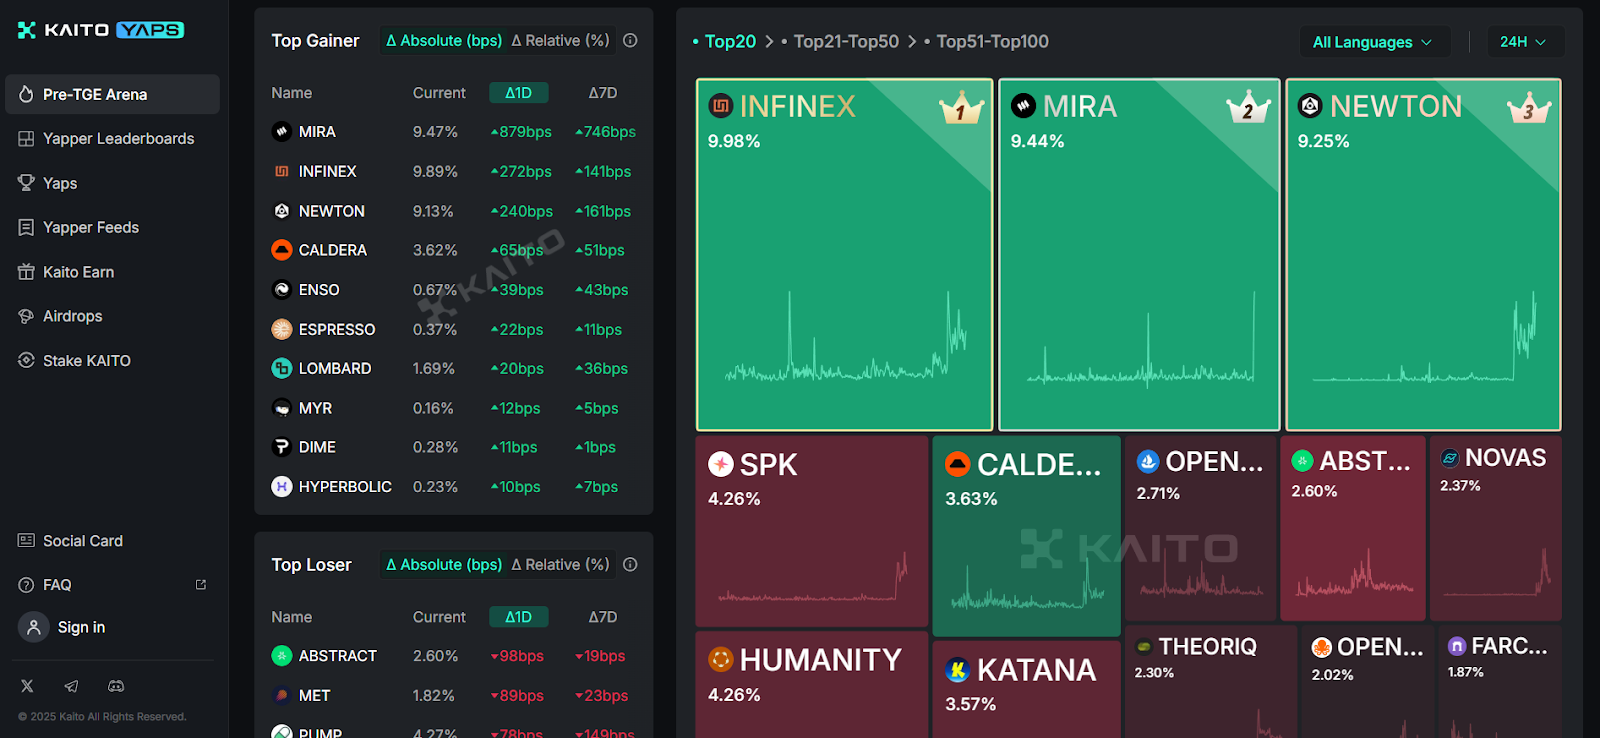Open the HUMANITY treemap tile
The image size is (1600, 738).
click(x=812, y=685)
